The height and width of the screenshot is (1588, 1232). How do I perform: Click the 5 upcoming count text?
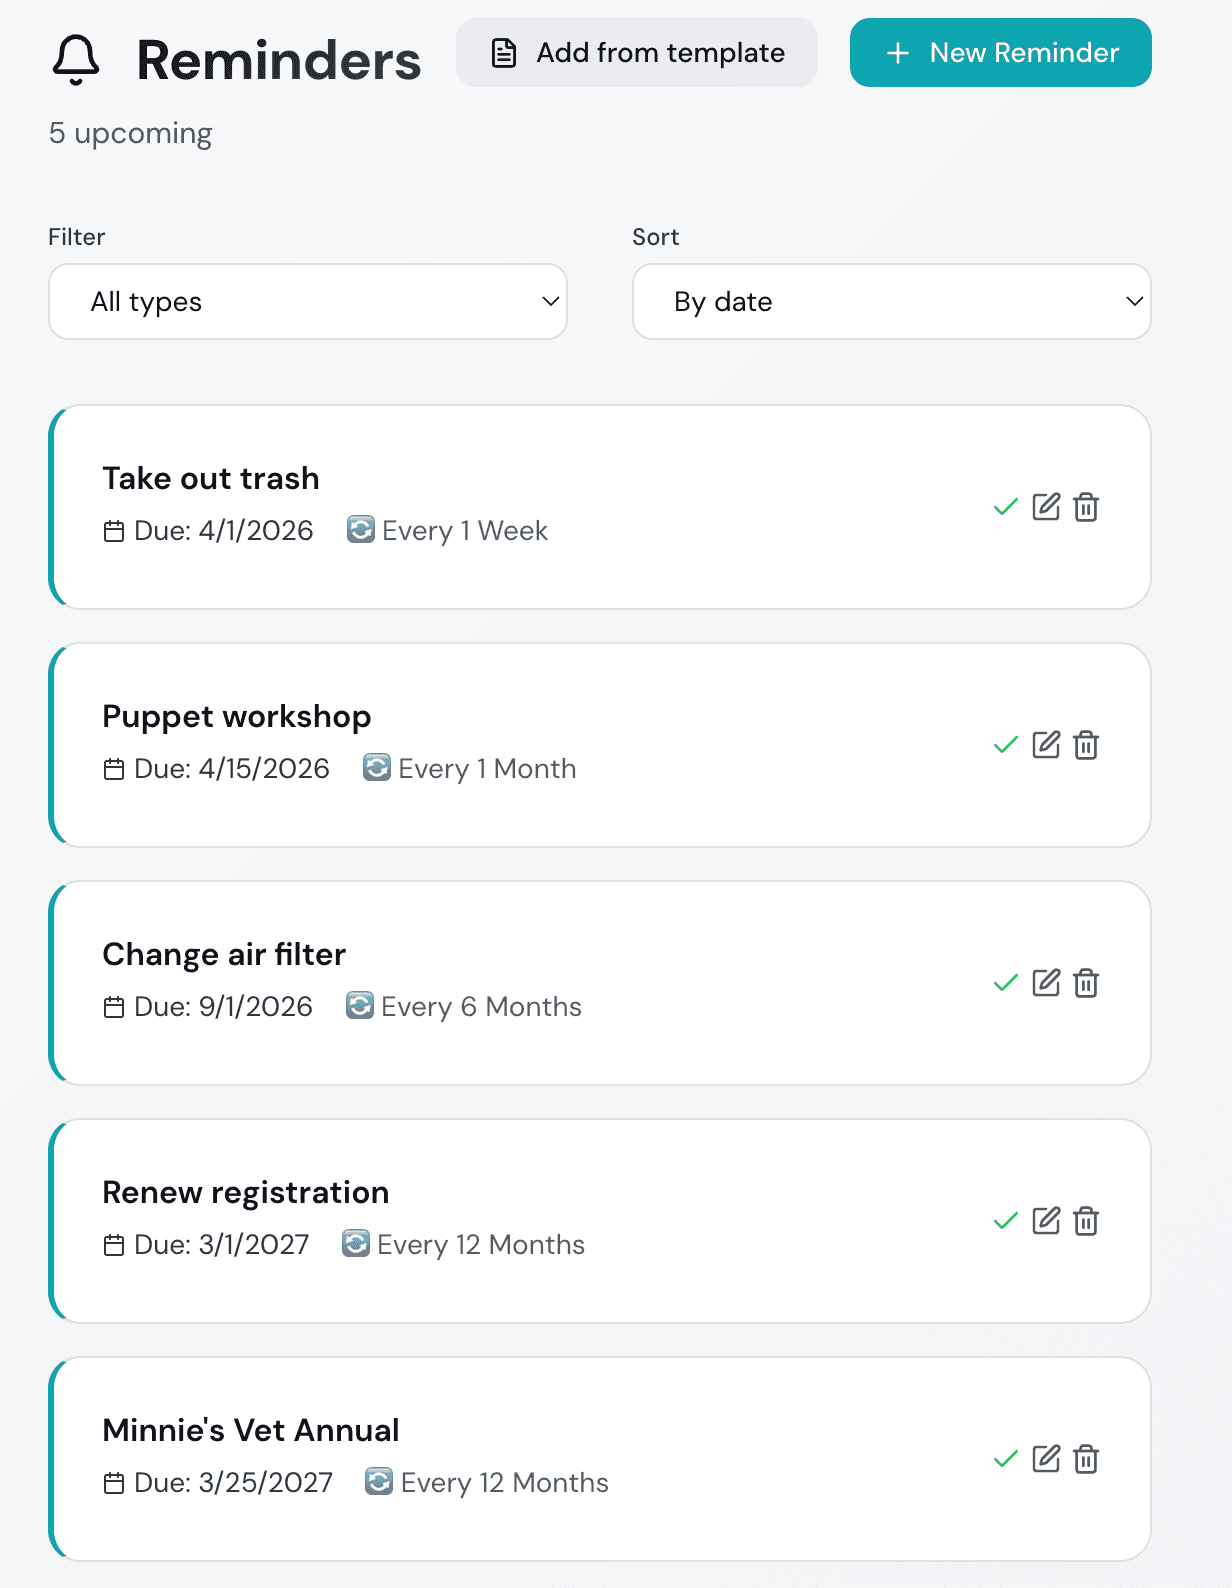(131, 134)
